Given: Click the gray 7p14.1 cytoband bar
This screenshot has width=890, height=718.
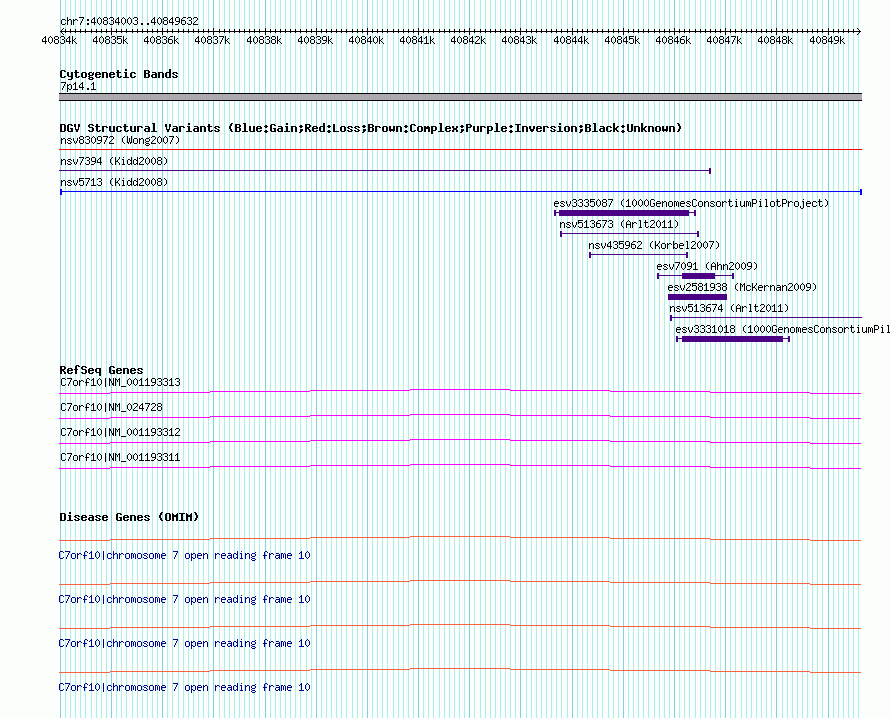Looking at the screenshot, I should coord(460,97).
